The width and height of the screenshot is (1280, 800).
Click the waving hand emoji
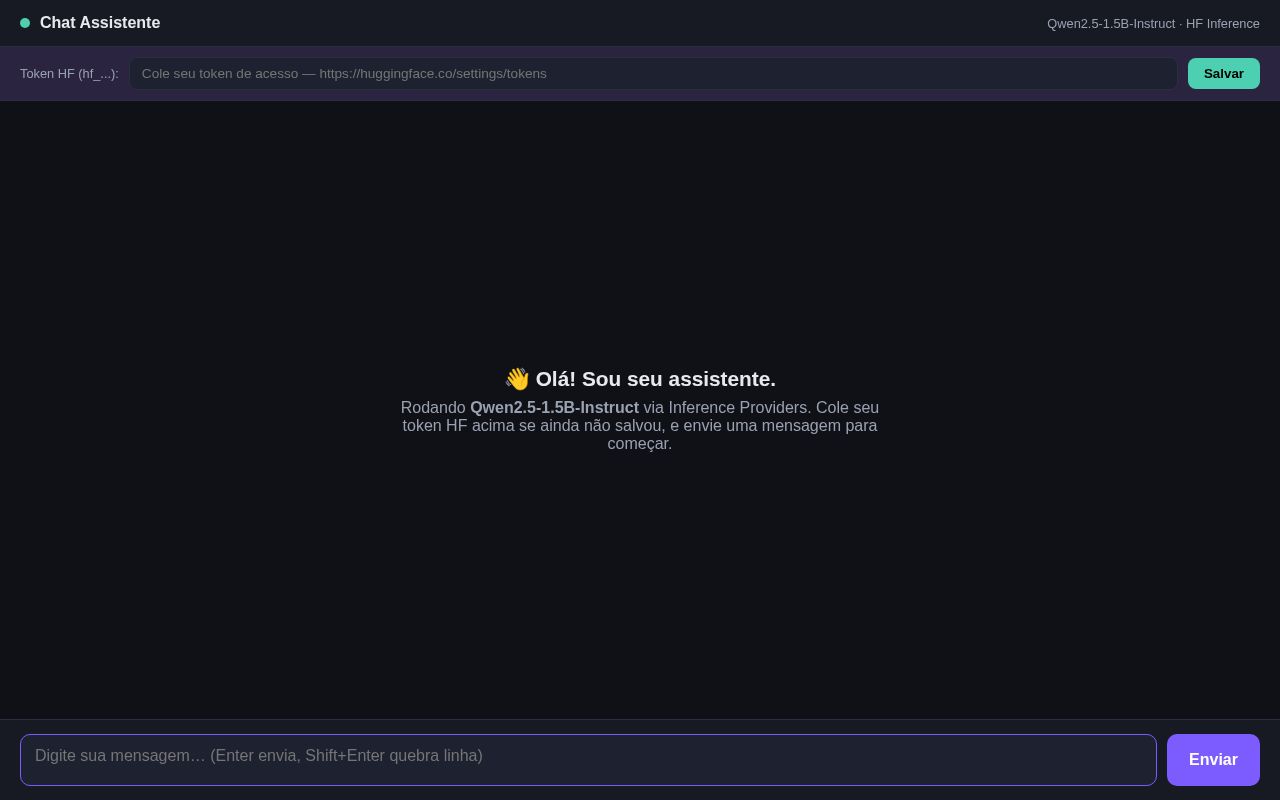[517, 379]
